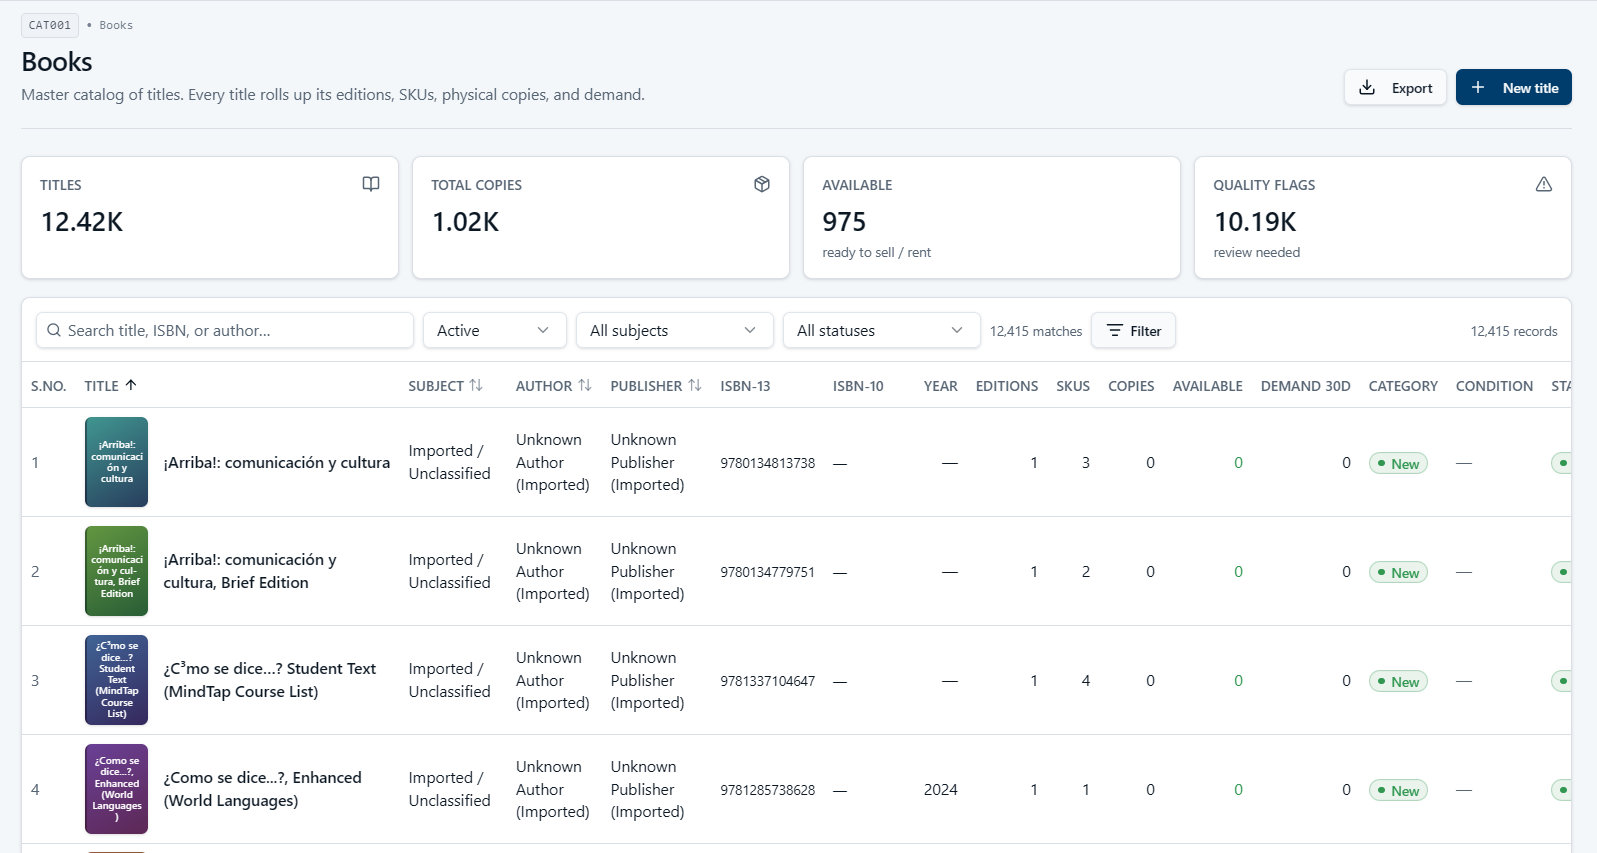This screenshot has height=853, width=1597.
Task: Open the All subjects dropdown
Action: (x=675, y=330)
